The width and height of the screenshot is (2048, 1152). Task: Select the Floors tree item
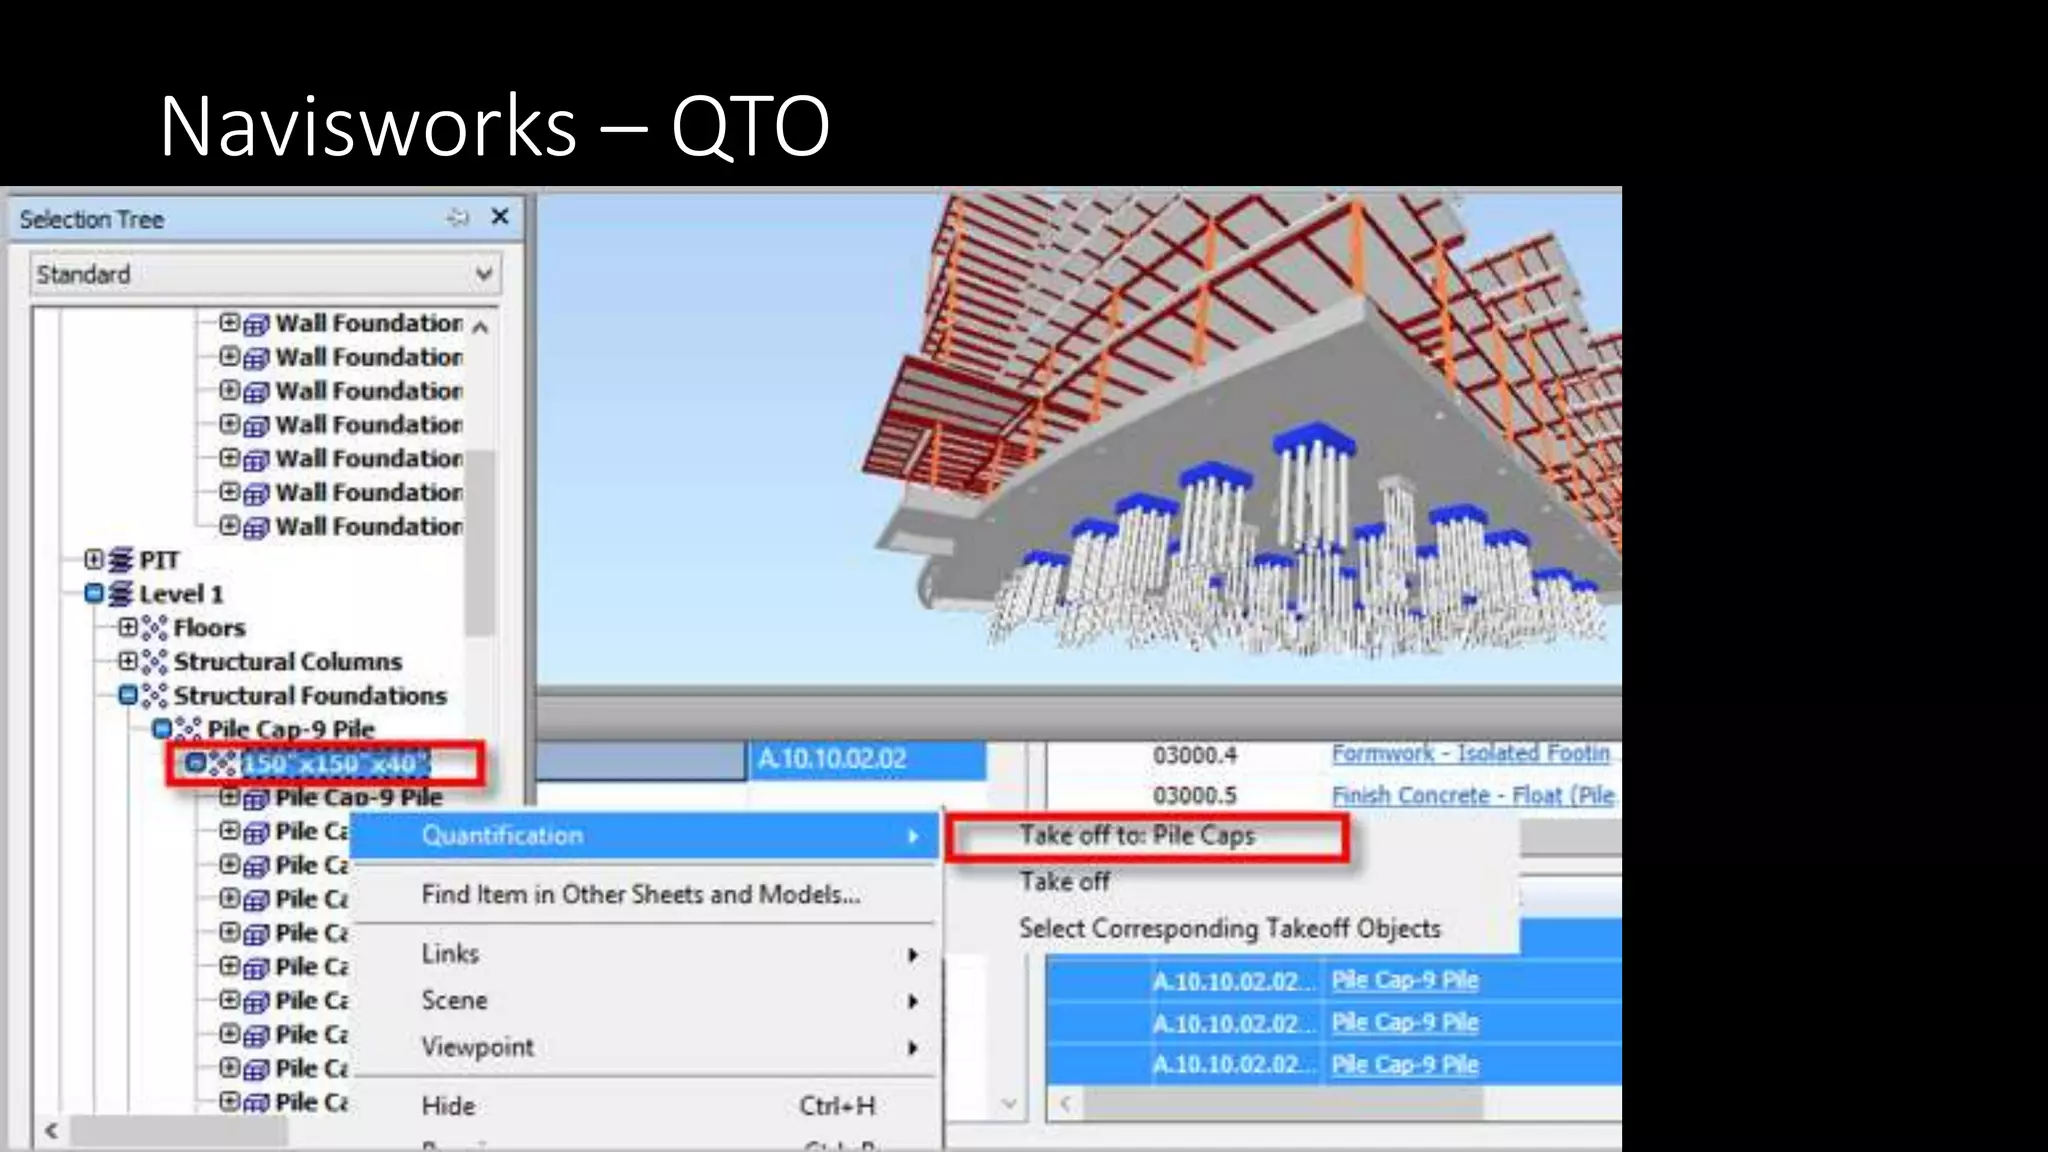209,628
